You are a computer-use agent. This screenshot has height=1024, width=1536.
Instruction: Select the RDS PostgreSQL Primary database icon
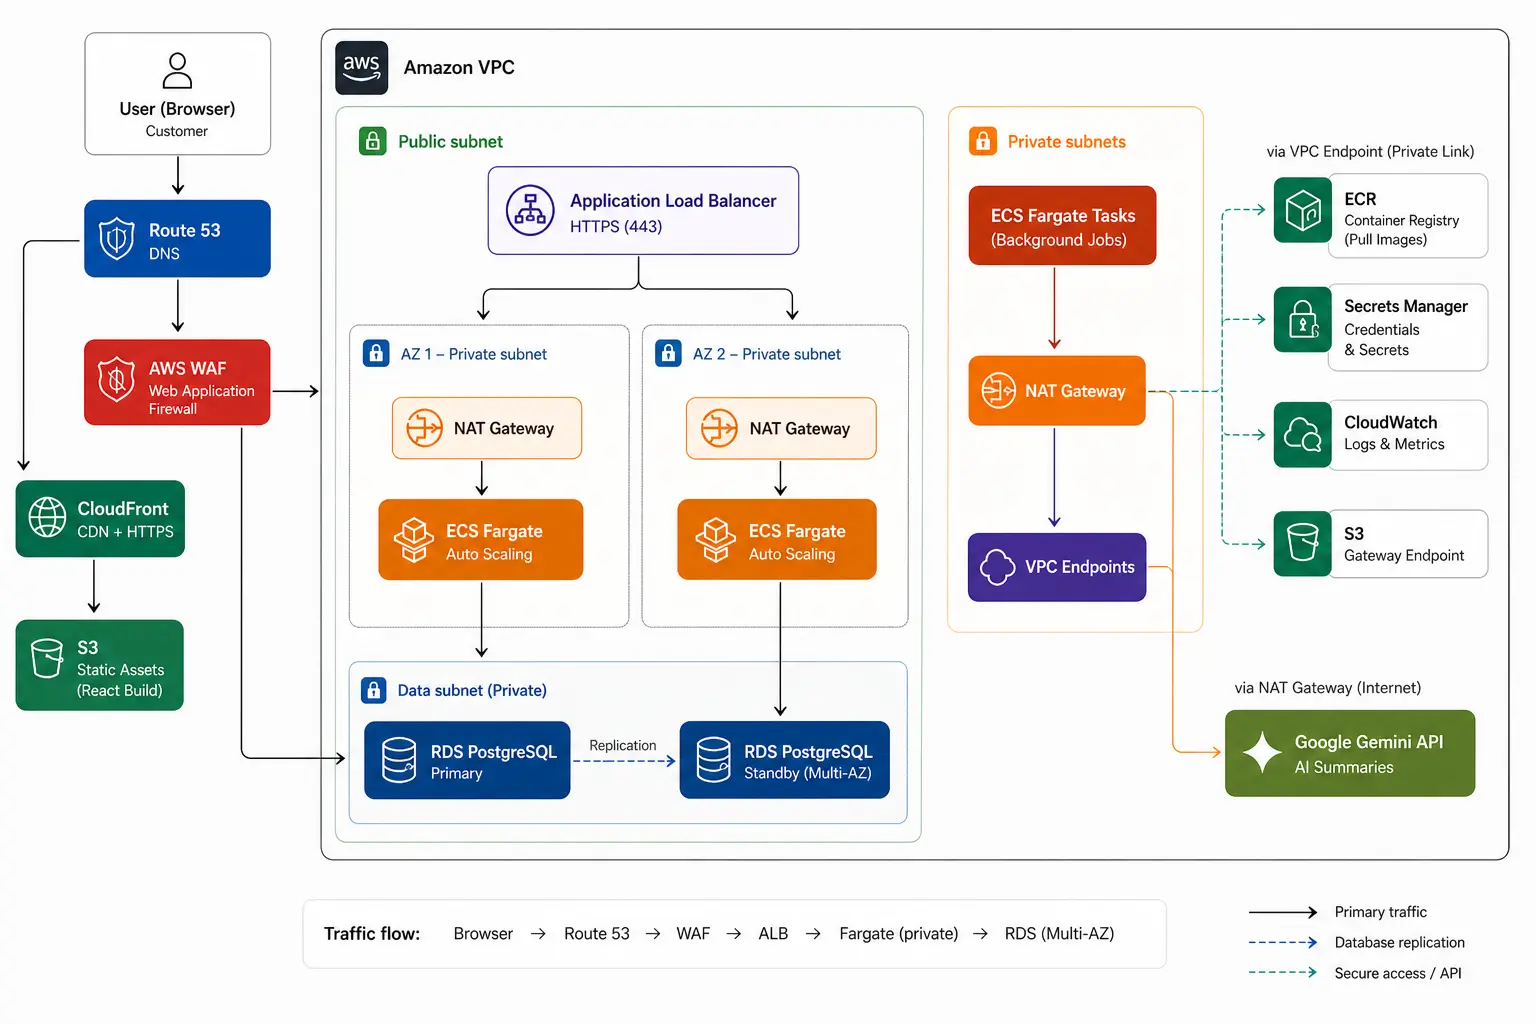(x=399, y=760)
